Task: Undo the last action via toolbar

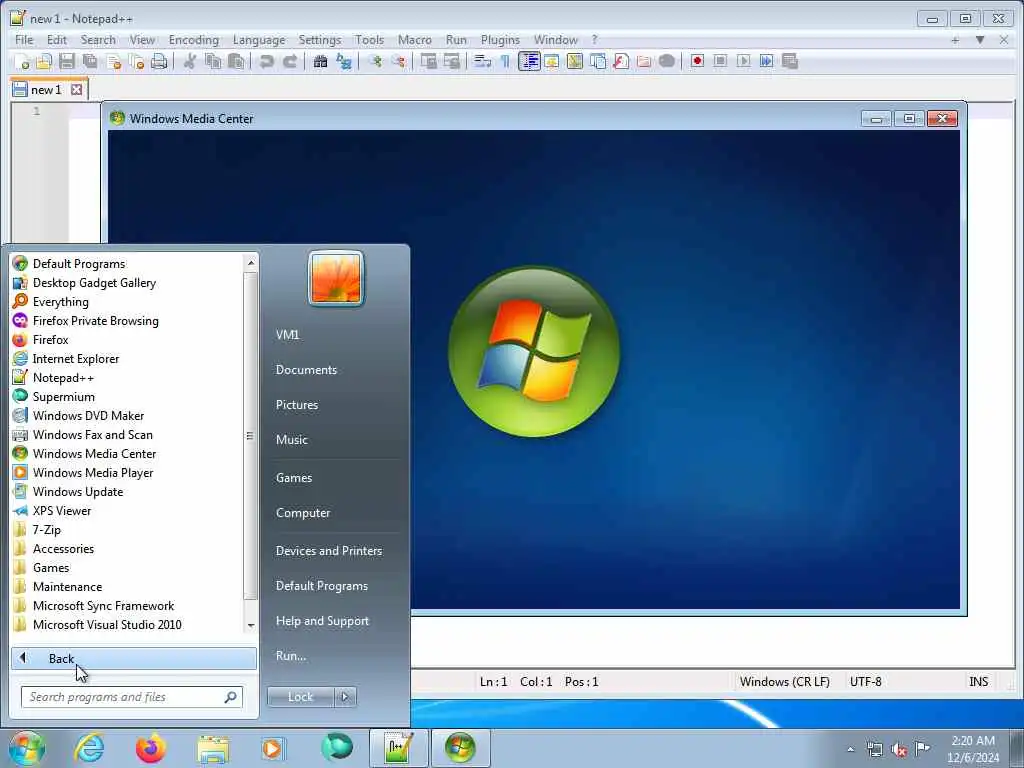Action: [x=266, y=61]
